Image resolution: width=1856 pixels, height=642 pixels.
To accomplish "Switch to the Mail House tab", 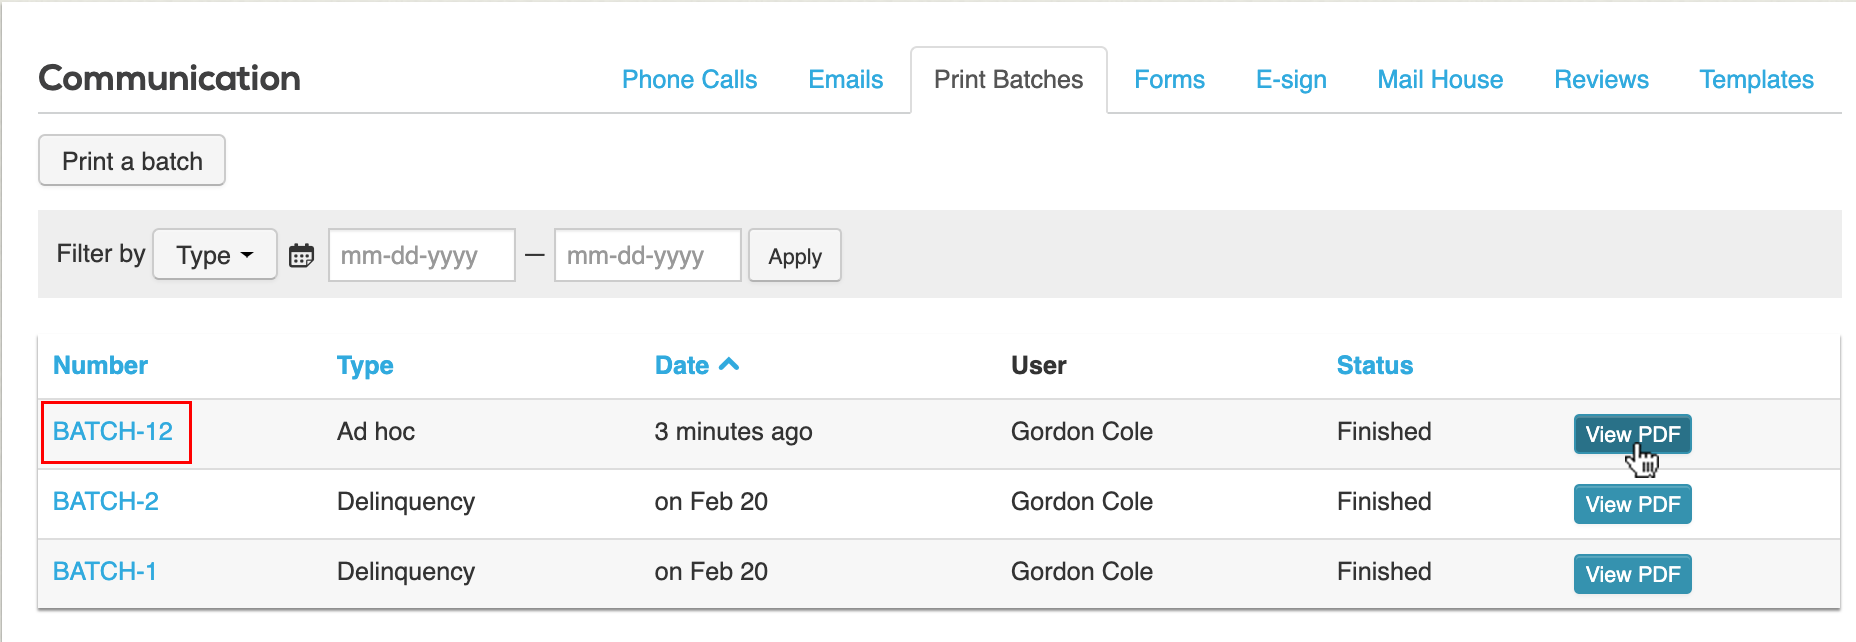I will (1440, 80).
